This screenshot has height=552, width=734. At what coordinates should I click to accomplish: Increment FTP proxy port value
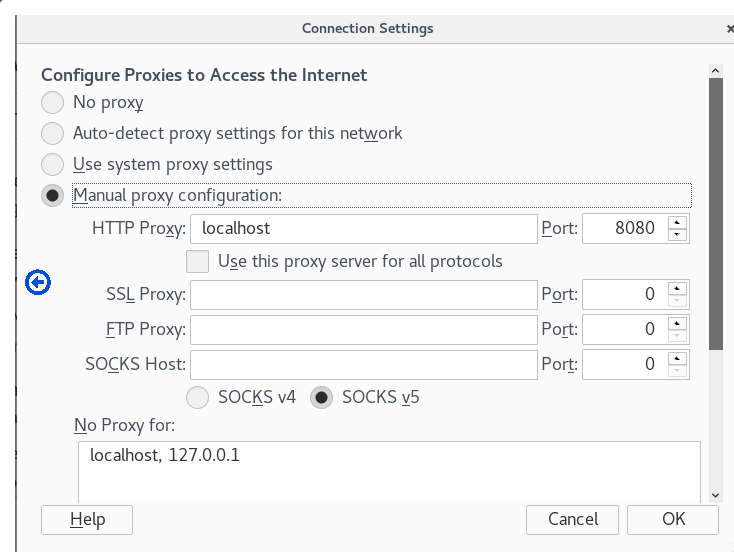point(677,323)
